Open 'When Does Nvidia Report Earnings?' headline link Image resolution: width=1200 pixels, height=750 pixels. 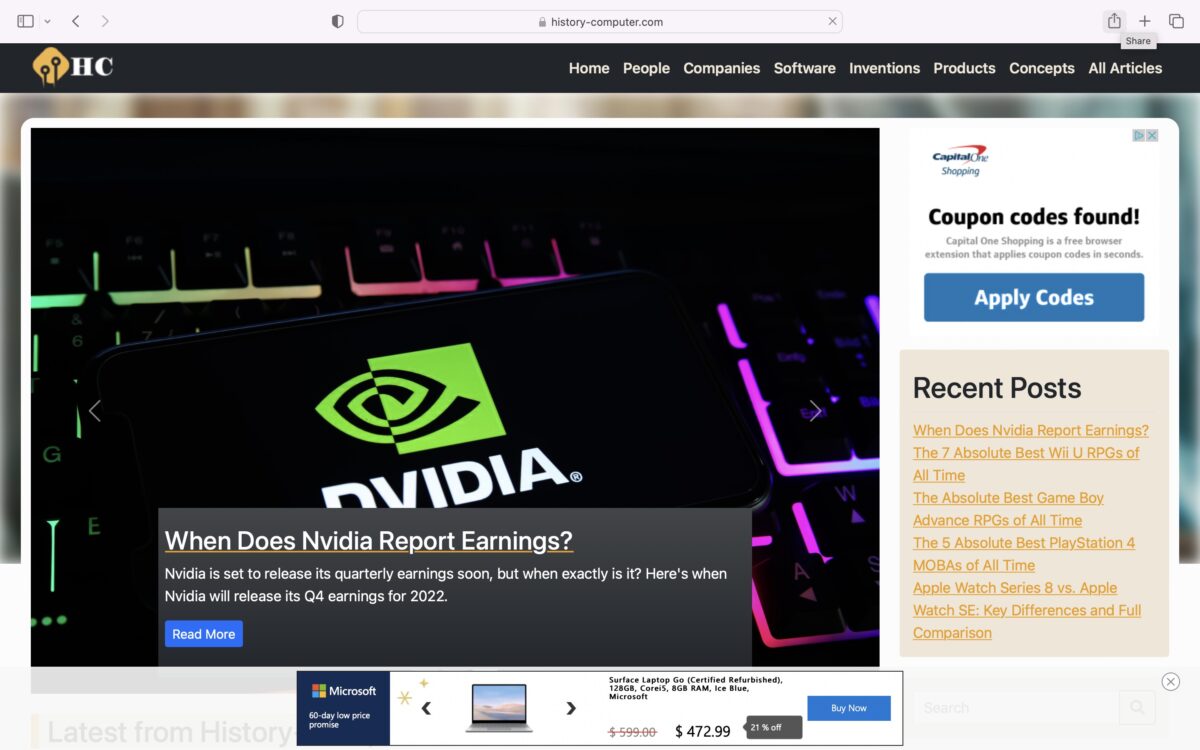coord(368,540)
